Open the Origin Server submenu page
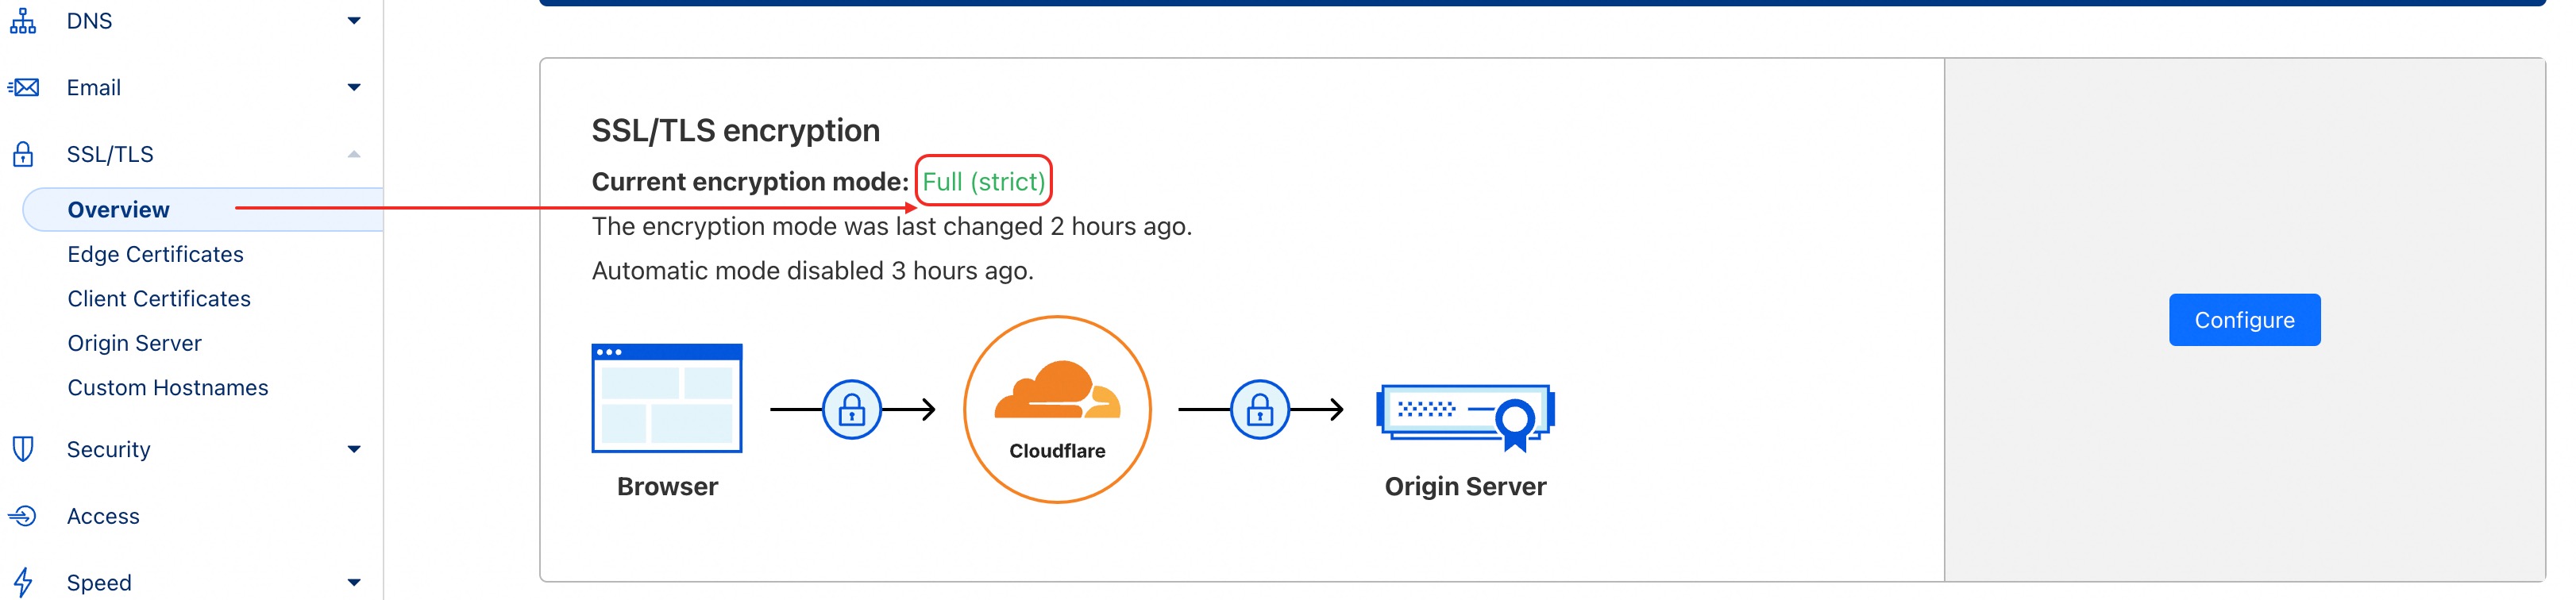 [134, 343]
